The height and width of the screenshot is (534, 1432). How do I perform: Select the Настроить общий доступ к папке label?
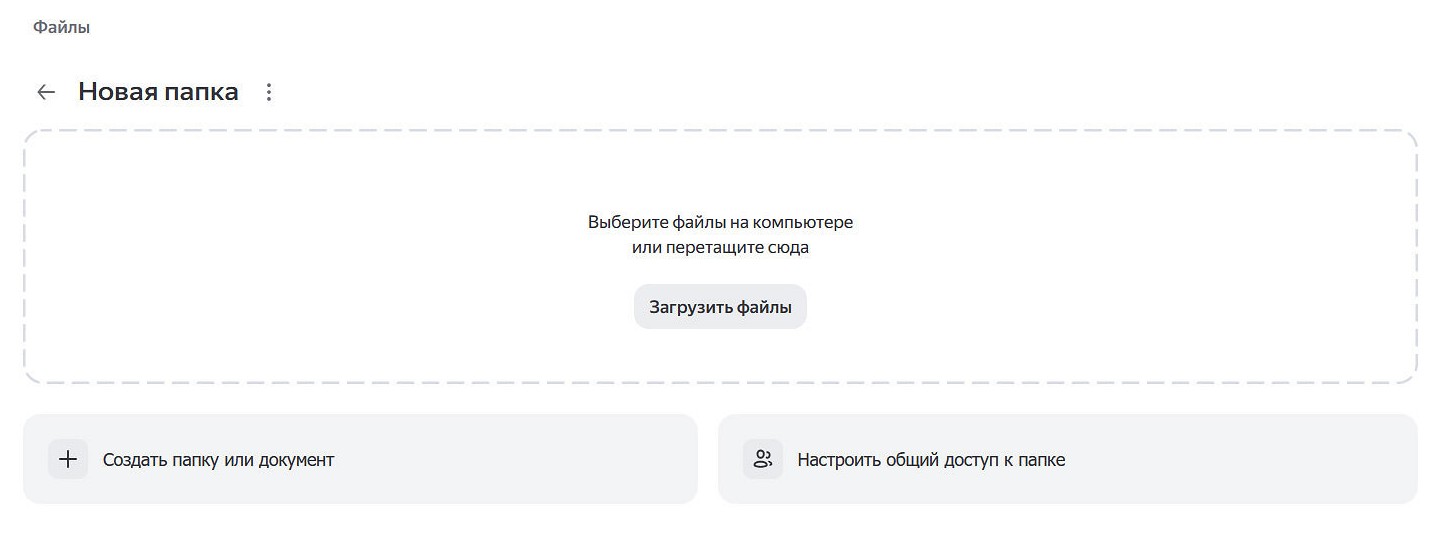(x=930, y=460)
